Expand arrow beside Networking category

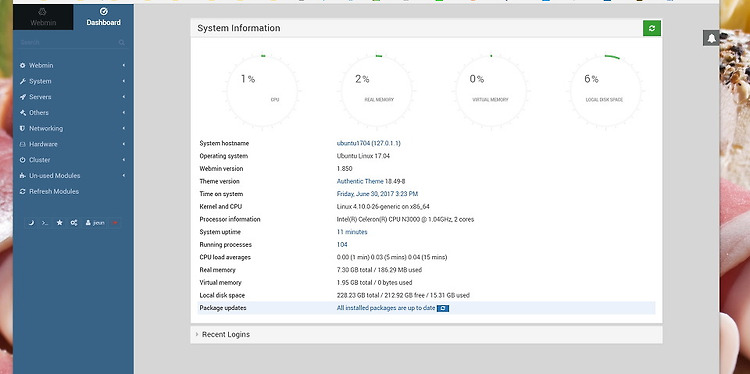point(123,129)
